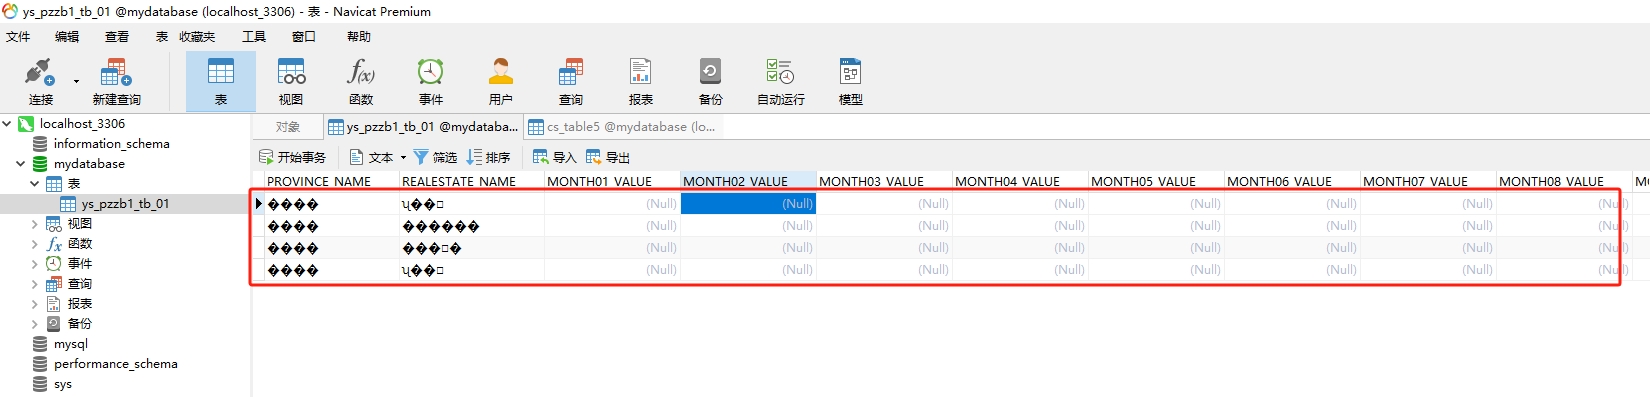Select localhost_3306 connection in tree
This screenshot has width=1650, height=397.
pyautogui.click(x=82, y=124)
